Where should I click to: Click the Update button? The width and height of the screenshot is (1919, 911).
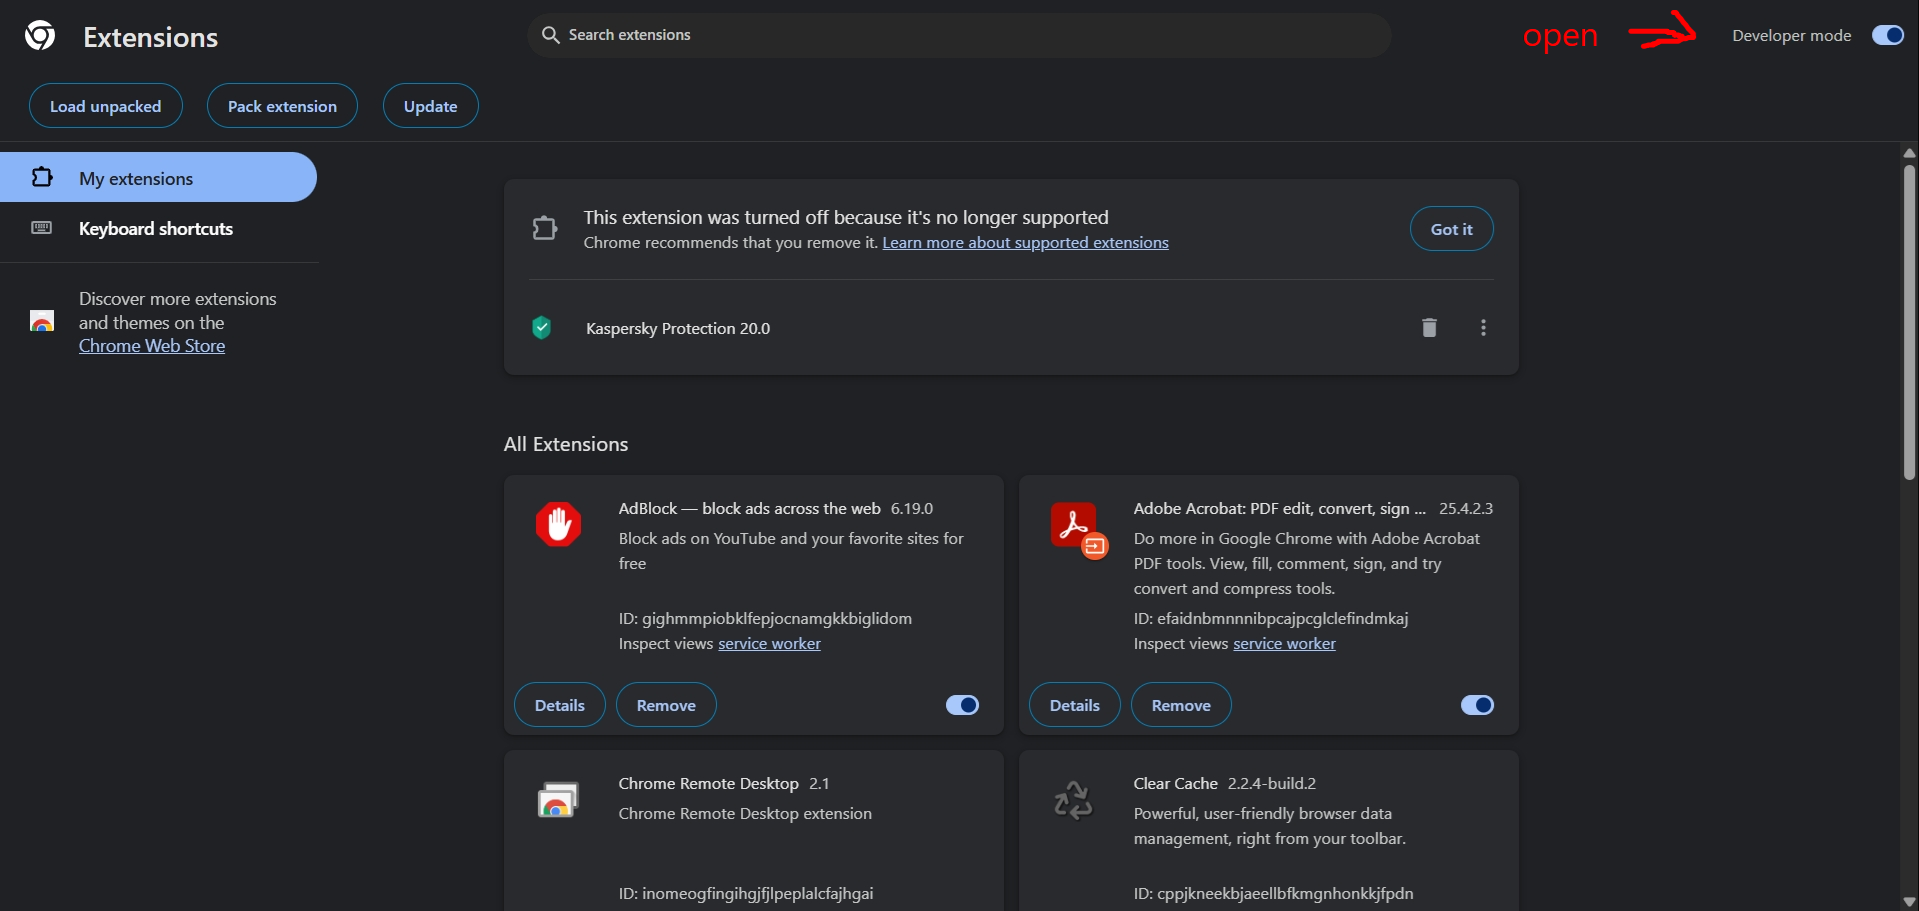[431, 106]
